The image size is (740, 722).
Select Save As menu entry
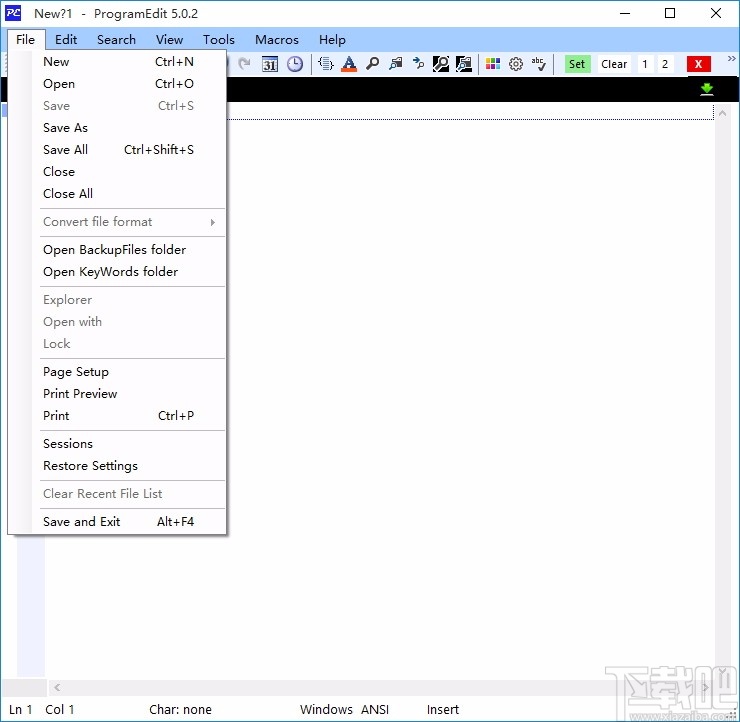(117, 128)
